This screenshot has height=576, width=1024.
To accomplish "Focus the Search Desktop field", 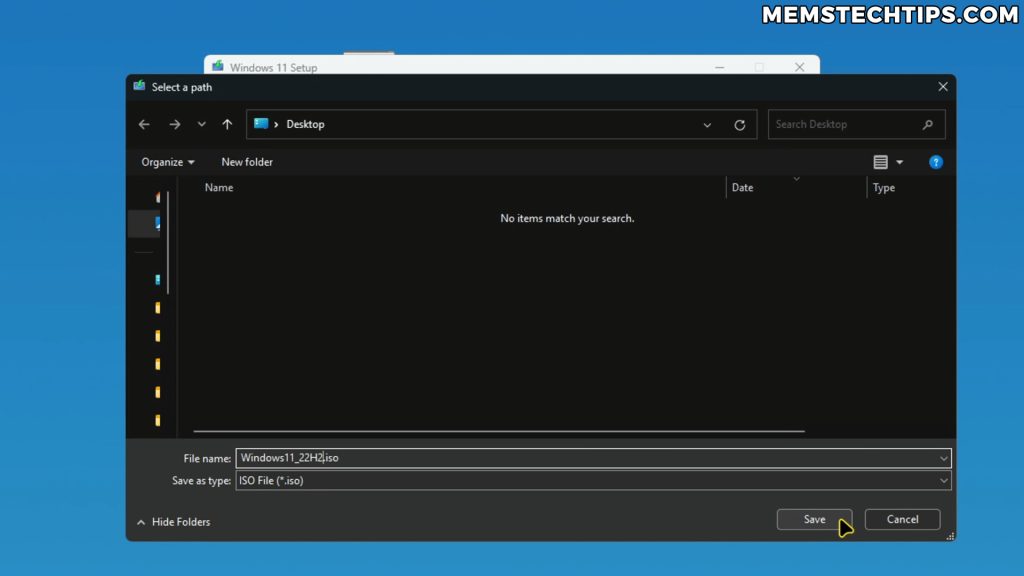I will (856, 124).
